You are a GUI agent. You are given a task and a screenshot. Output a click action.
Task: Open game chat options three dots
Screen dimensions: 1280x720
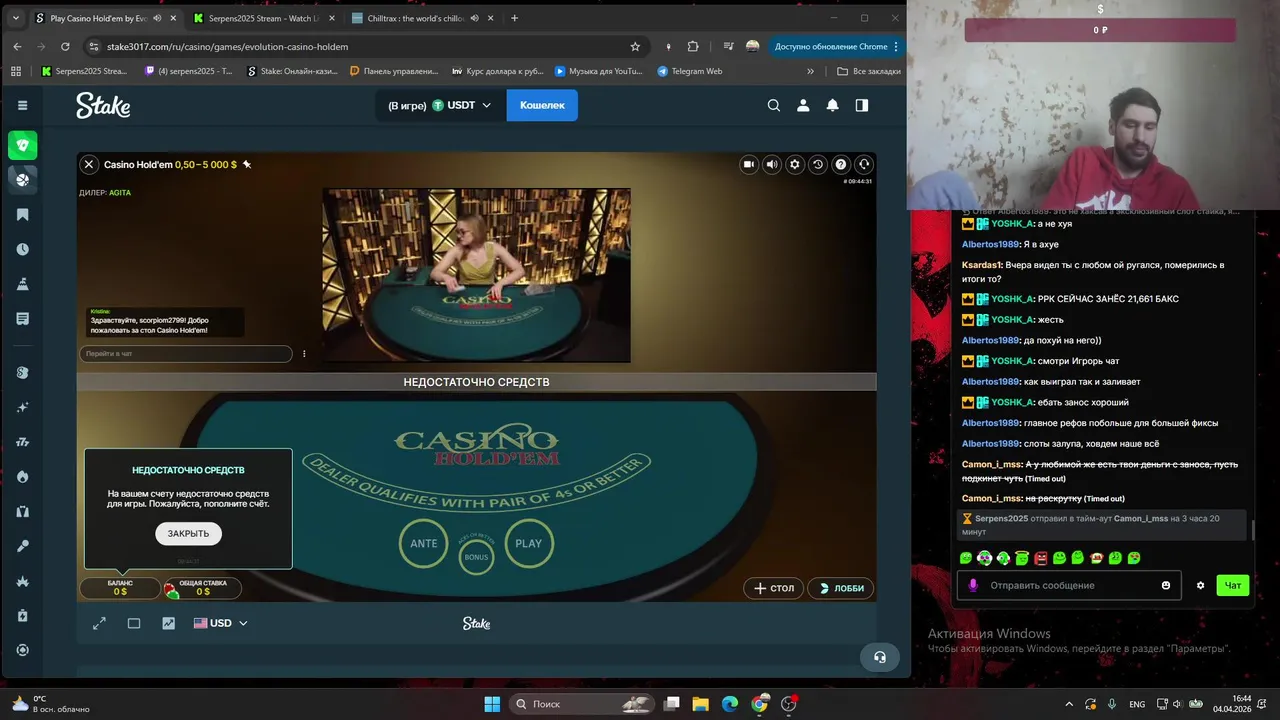pos(304,354)
